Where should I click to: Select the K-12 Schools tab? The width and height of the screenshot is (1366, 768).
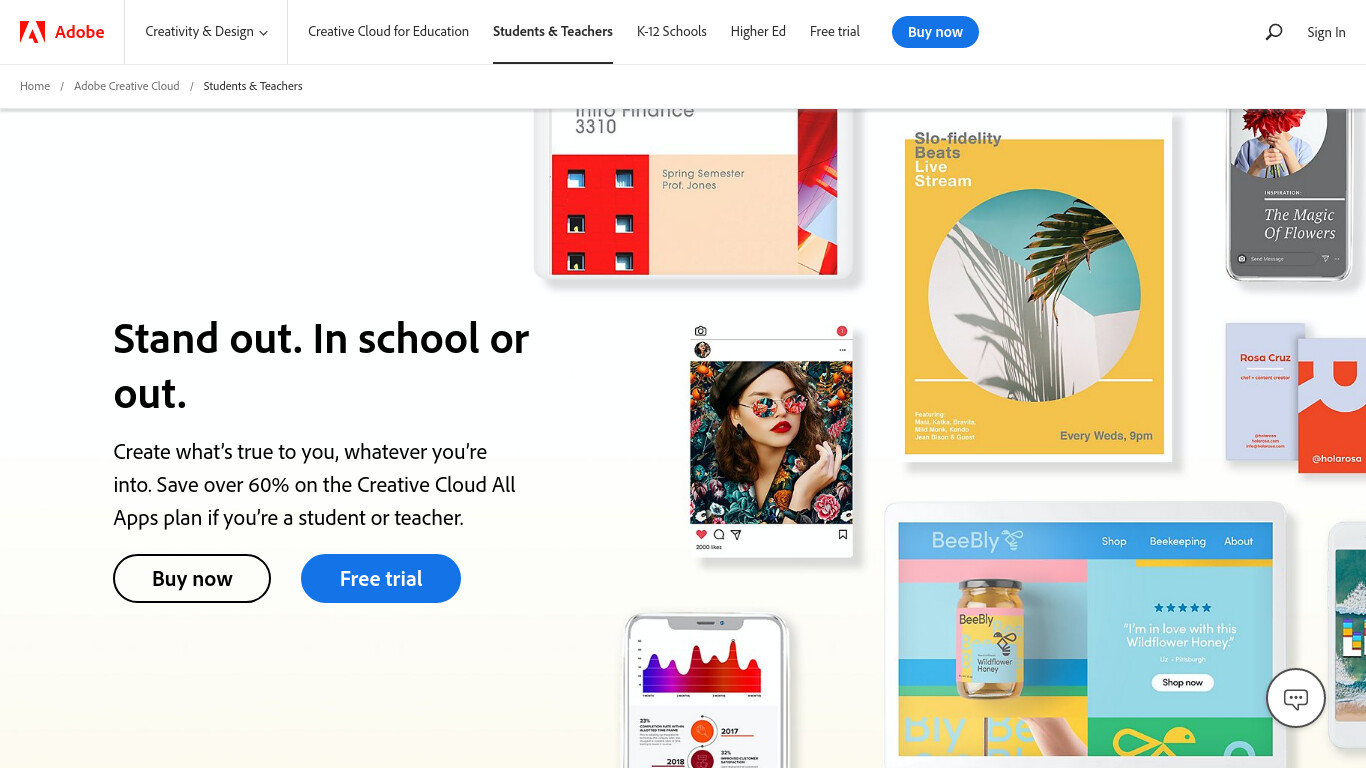point(672,32)
